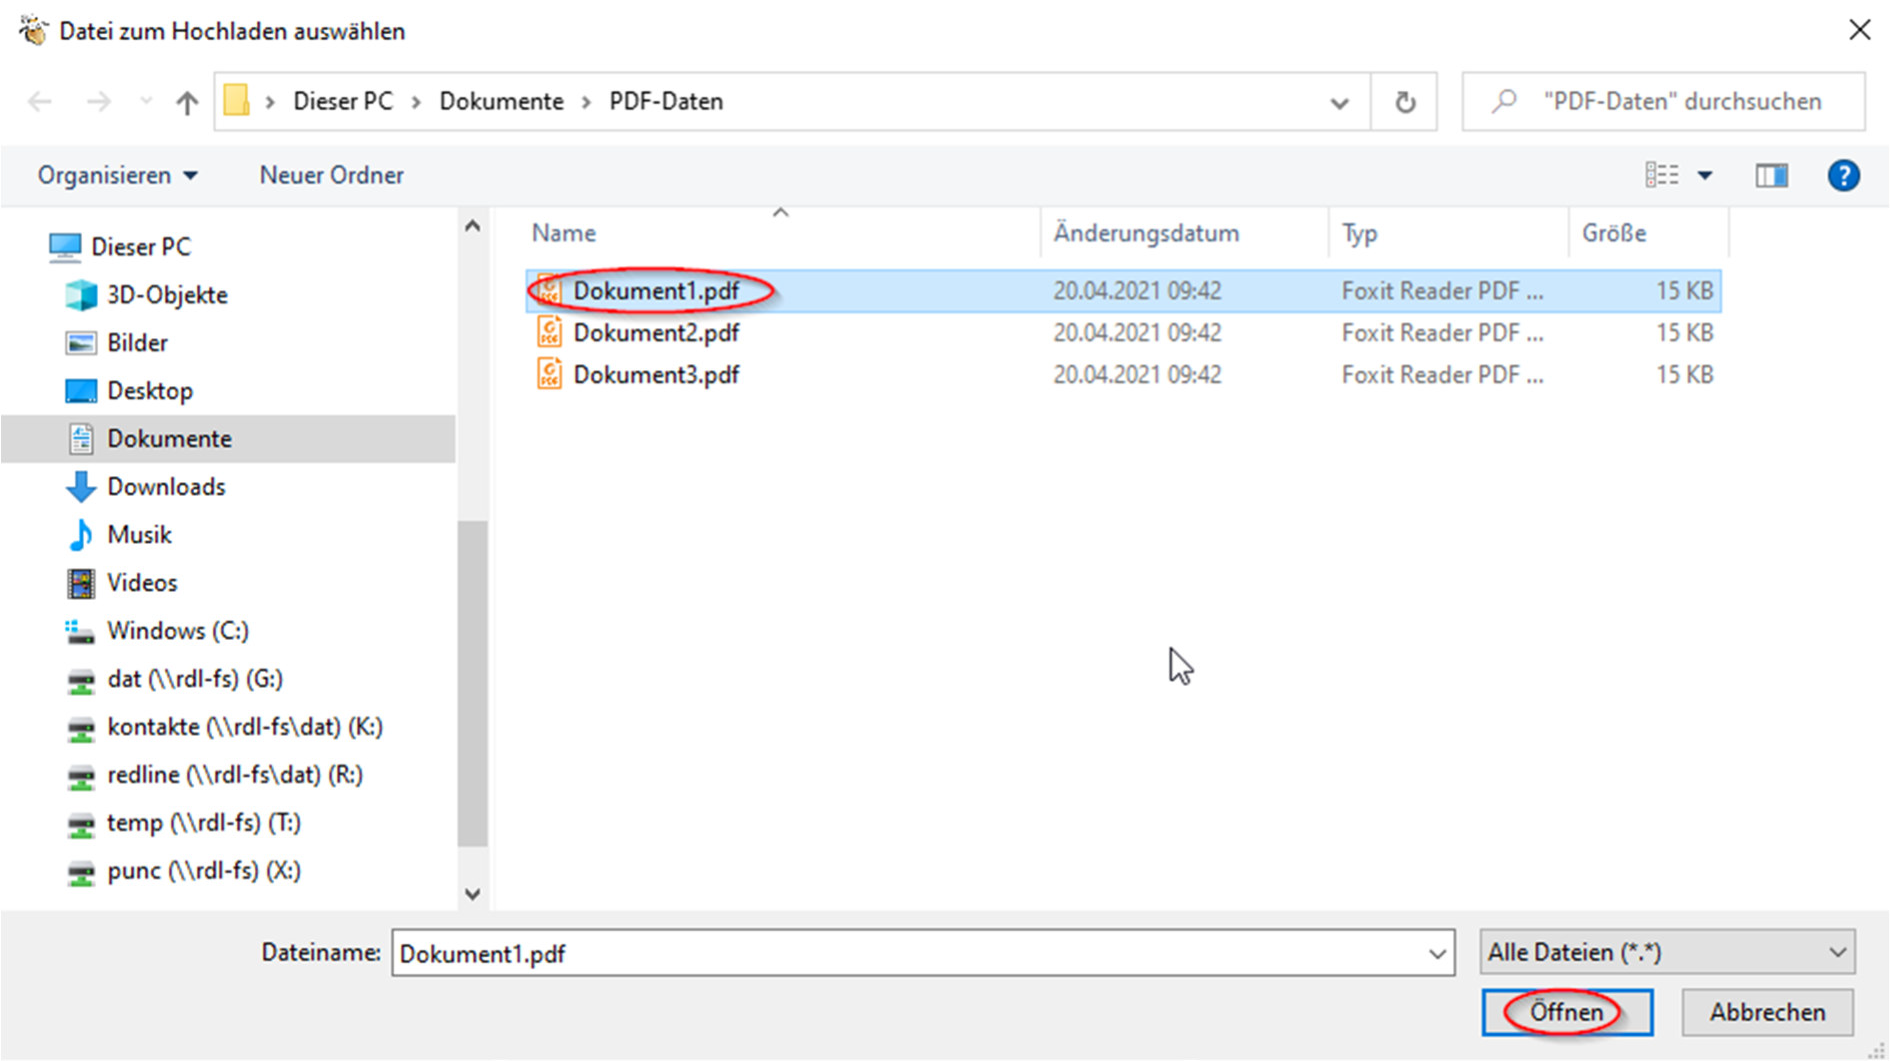Sort files by Änderungsdatum column
Viewport: 1891px width, 1061px height.
click(1145, 233)
